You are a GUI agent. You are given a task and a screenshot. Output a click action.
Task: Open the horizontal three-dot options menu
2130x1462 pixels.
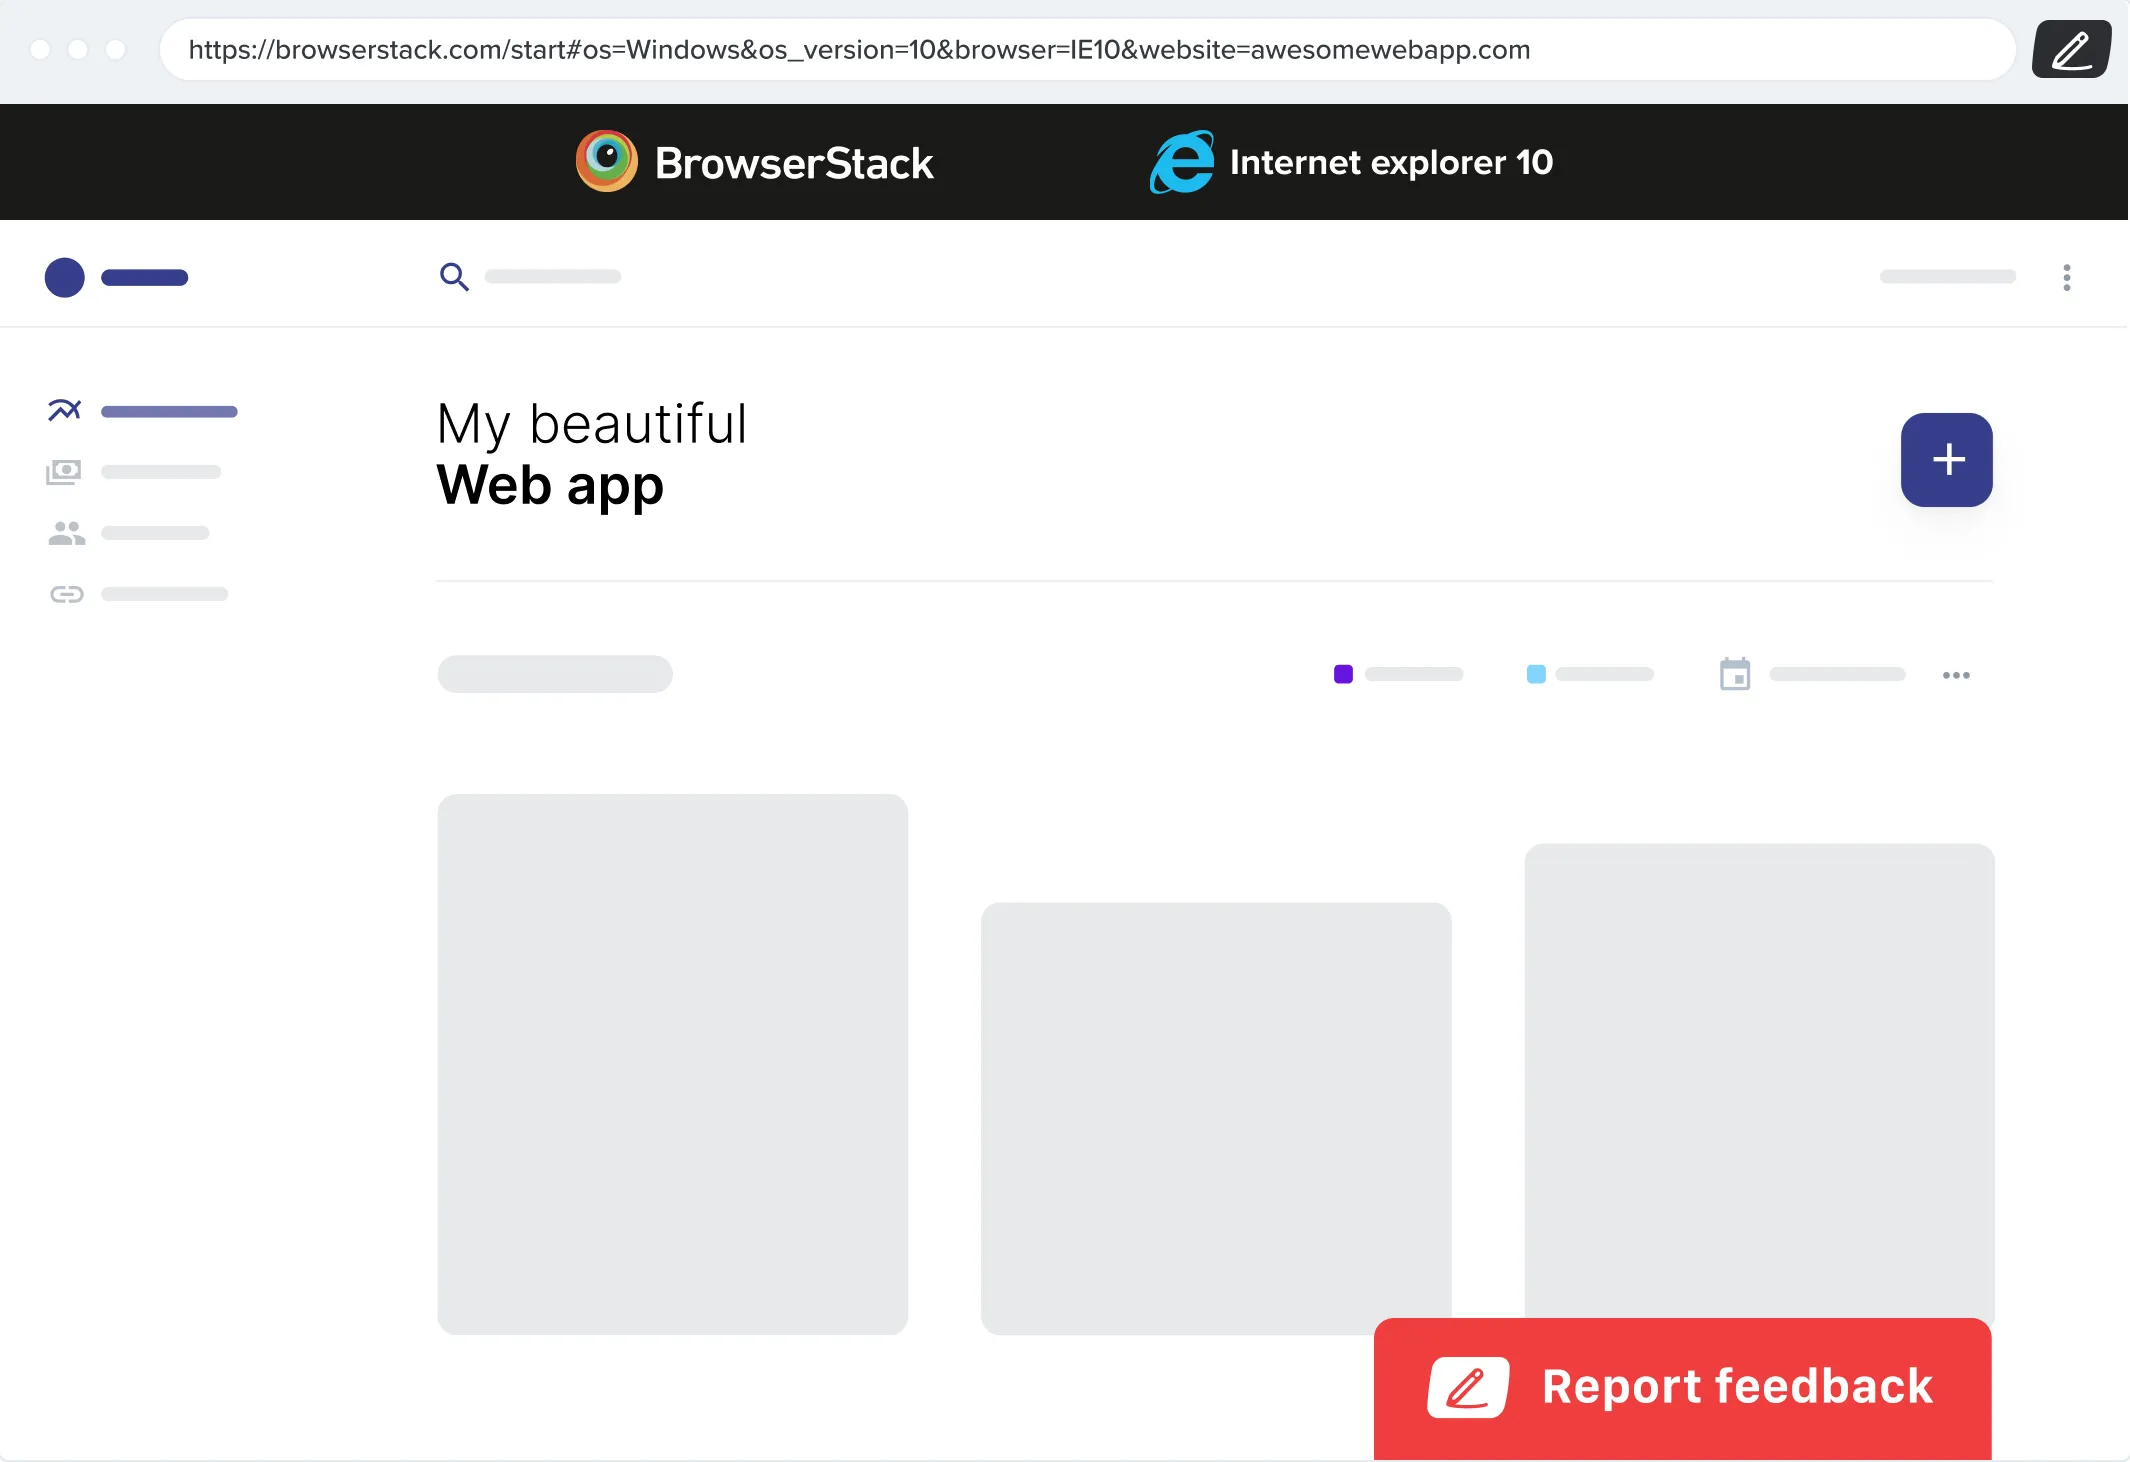tap(1956, 675)
